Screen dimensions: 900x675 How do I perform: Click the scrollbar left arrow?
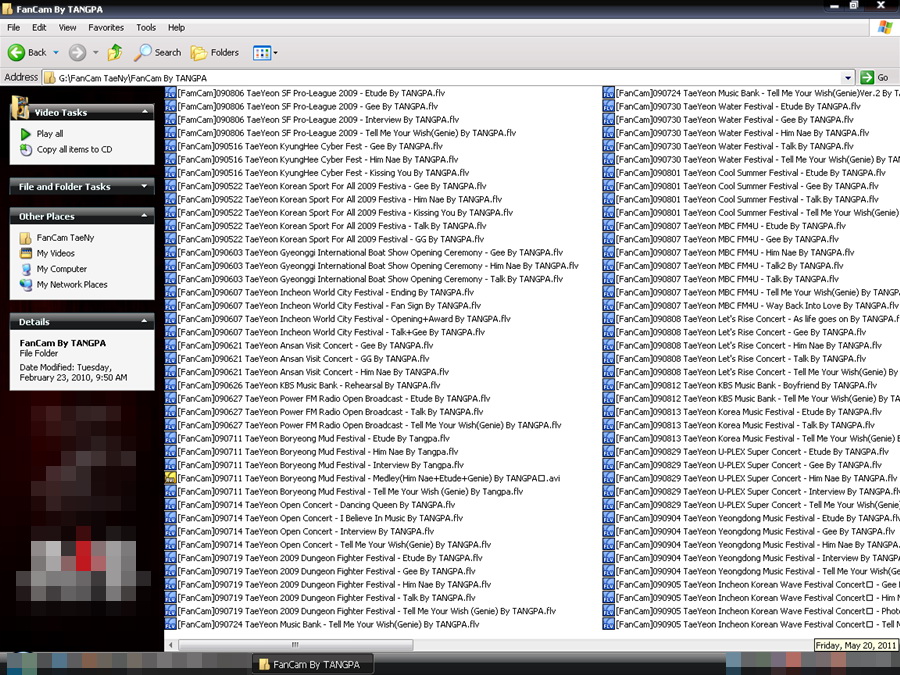(x=170, y=645)
